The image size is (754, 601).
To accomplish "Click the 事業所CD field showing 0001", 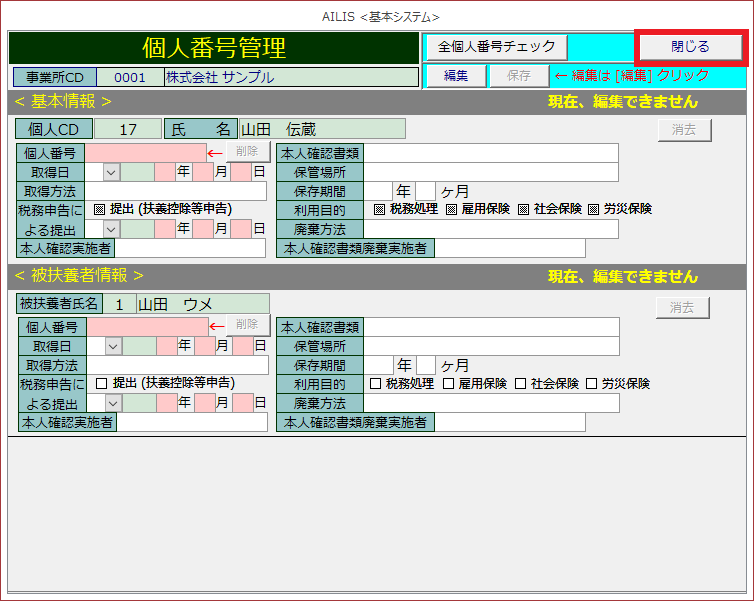I will click(x=130, y=77).
